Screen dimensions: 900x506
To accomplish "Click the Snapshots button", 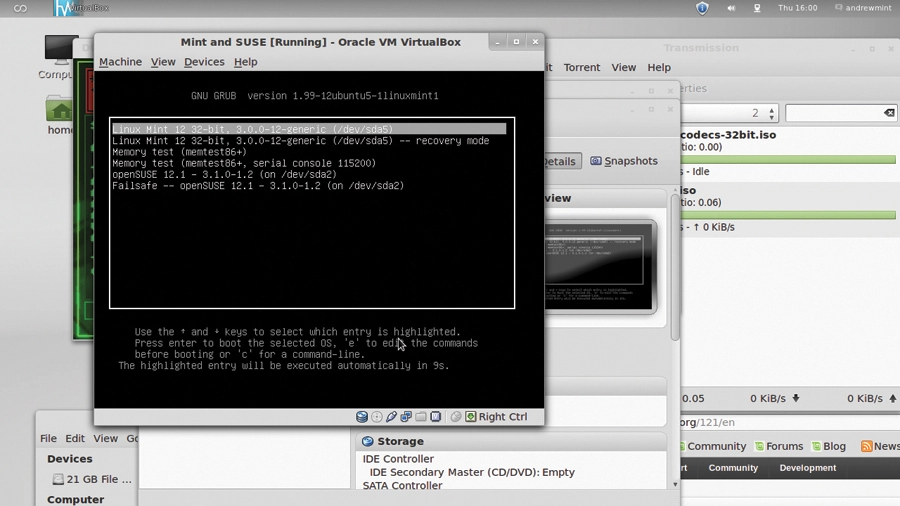I will (624, 161).
